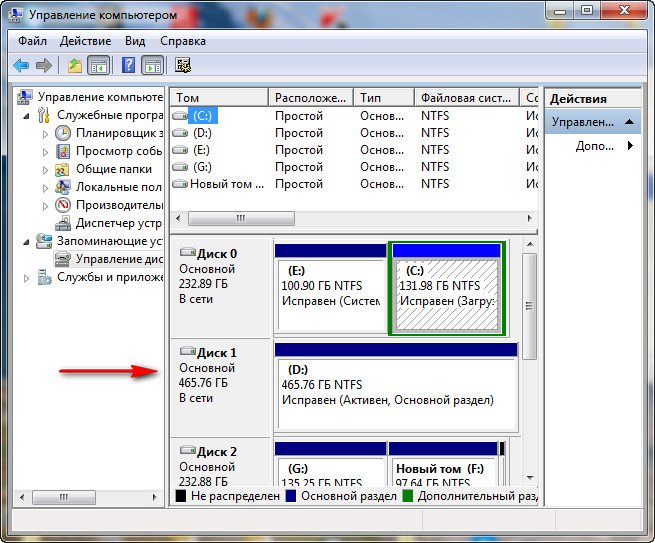Click the Forward arrow toolbar icon
This screenshot has height=543, width=655.
point(44,66)
